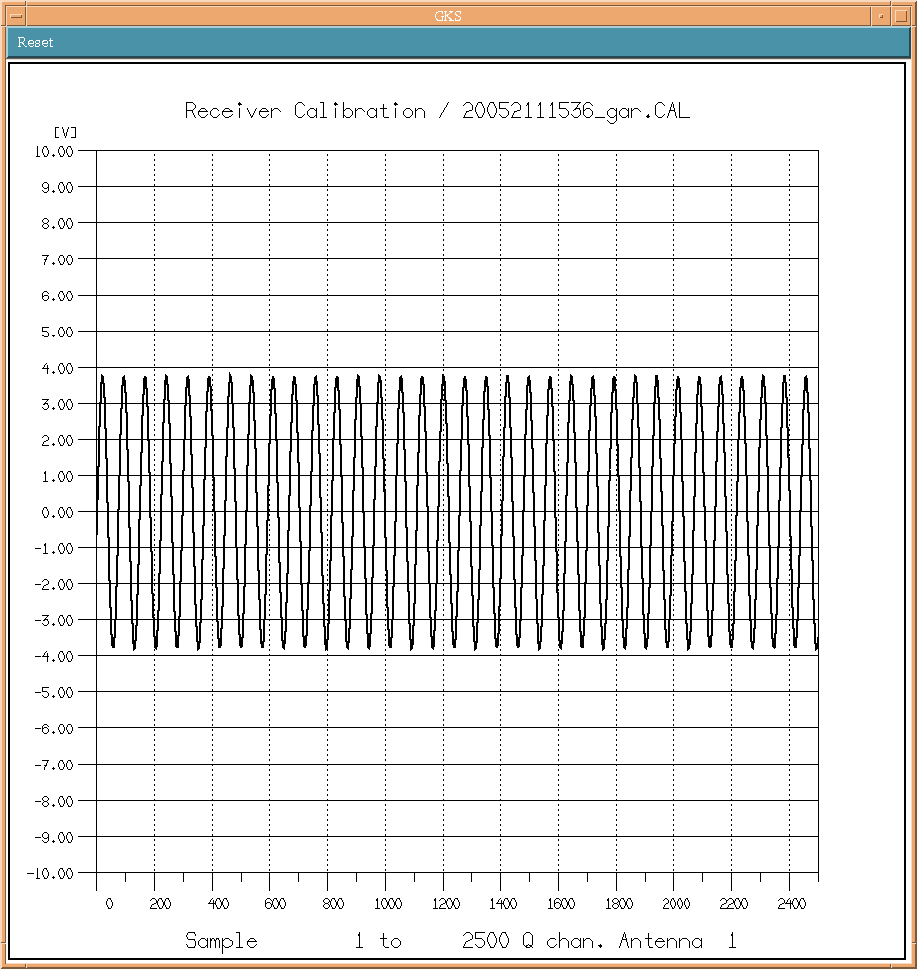Click the y-axis label '4.00'
The height and width of the screenshot is (969, 917).
pos(57,369)
